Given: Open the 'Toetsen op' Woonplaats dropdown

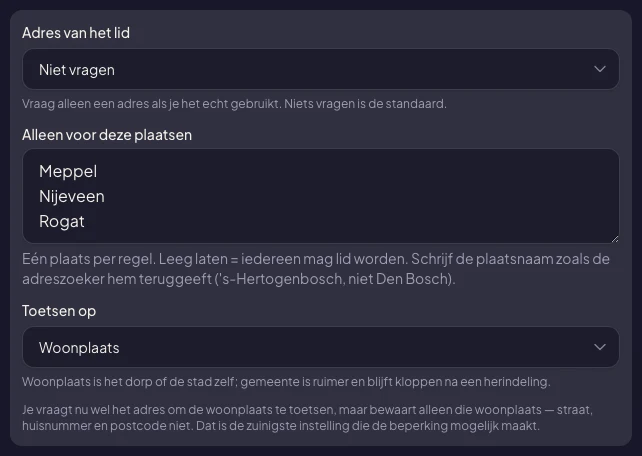Looking at the screenshot, I should [x=321, y=347].
